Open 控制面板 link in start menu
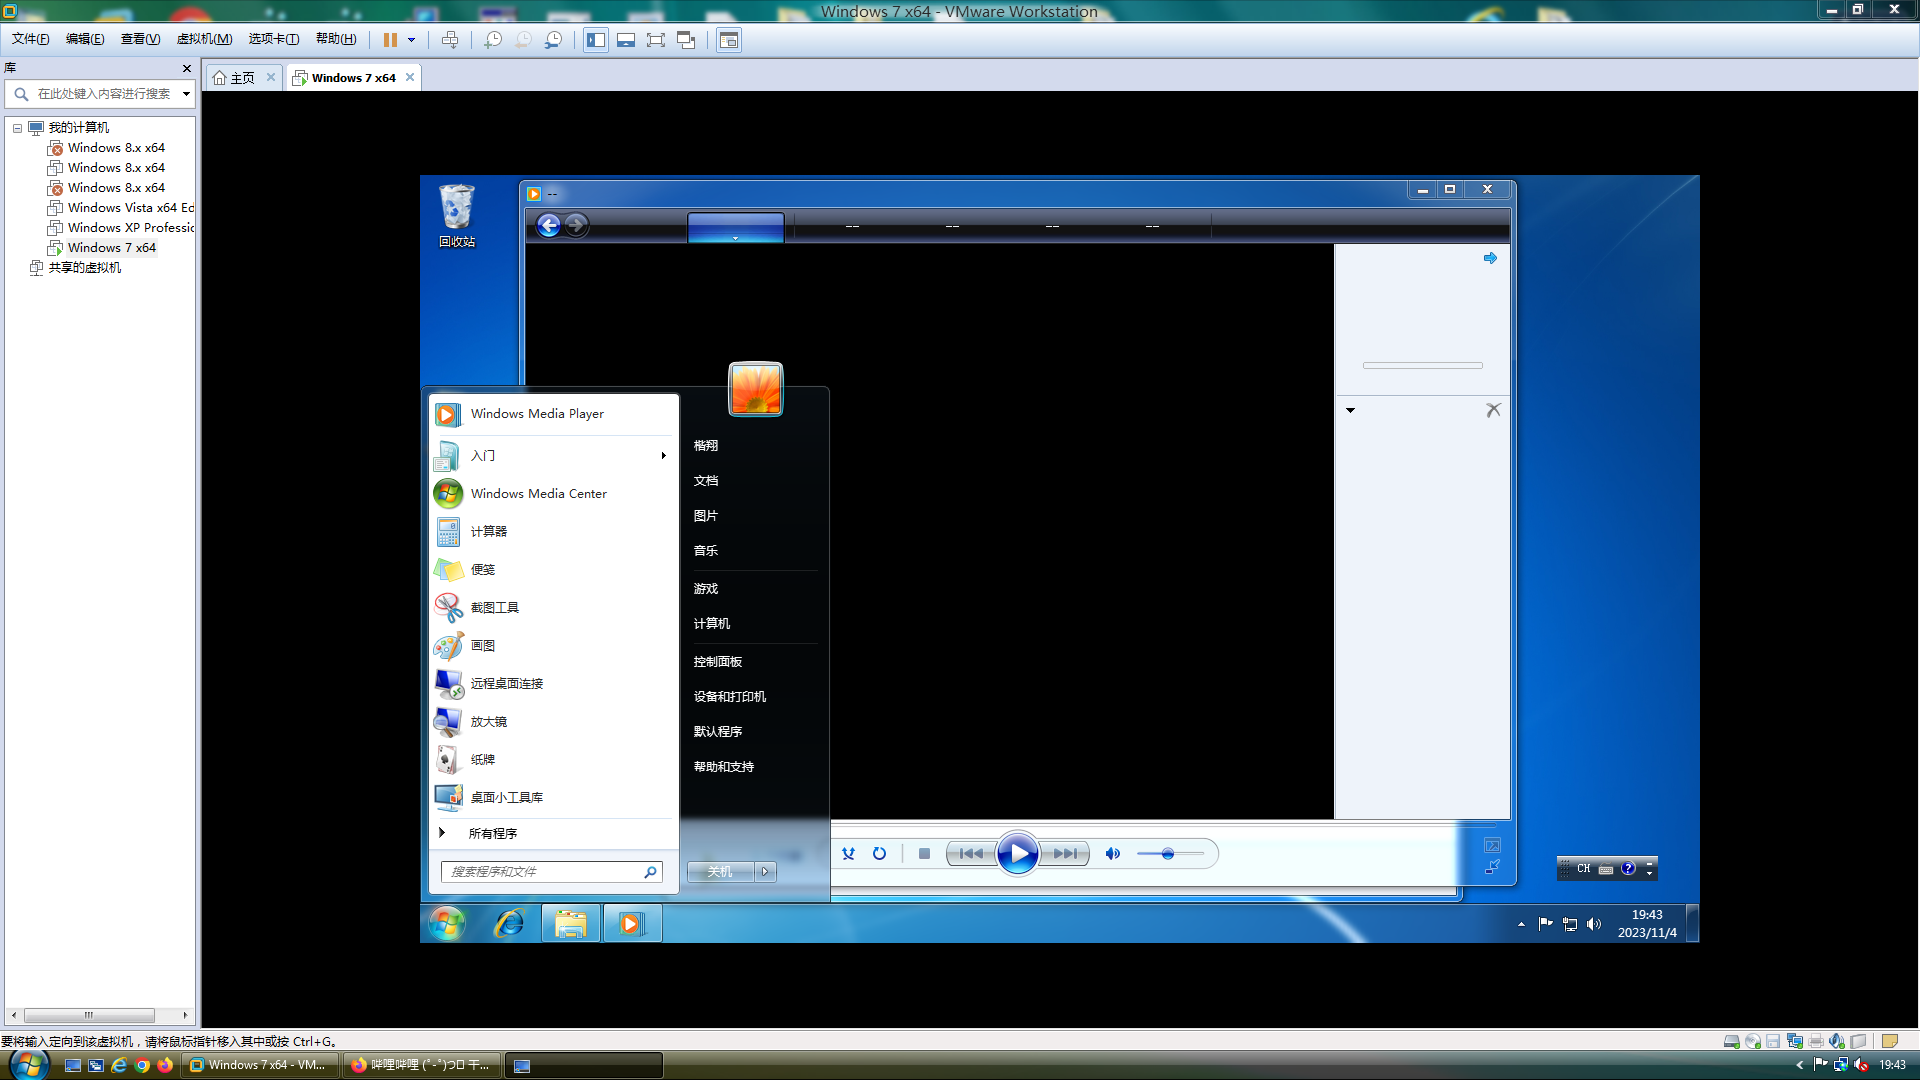 click(x=718, y=662)
